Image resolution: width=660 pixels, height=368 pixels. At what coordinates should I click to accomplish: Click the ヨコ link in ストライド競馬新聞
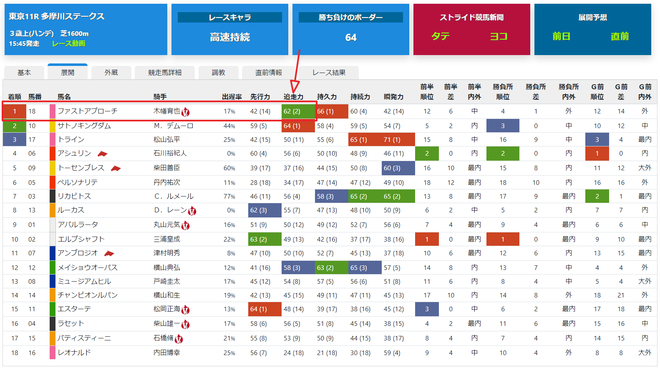(x=499, y=36)
